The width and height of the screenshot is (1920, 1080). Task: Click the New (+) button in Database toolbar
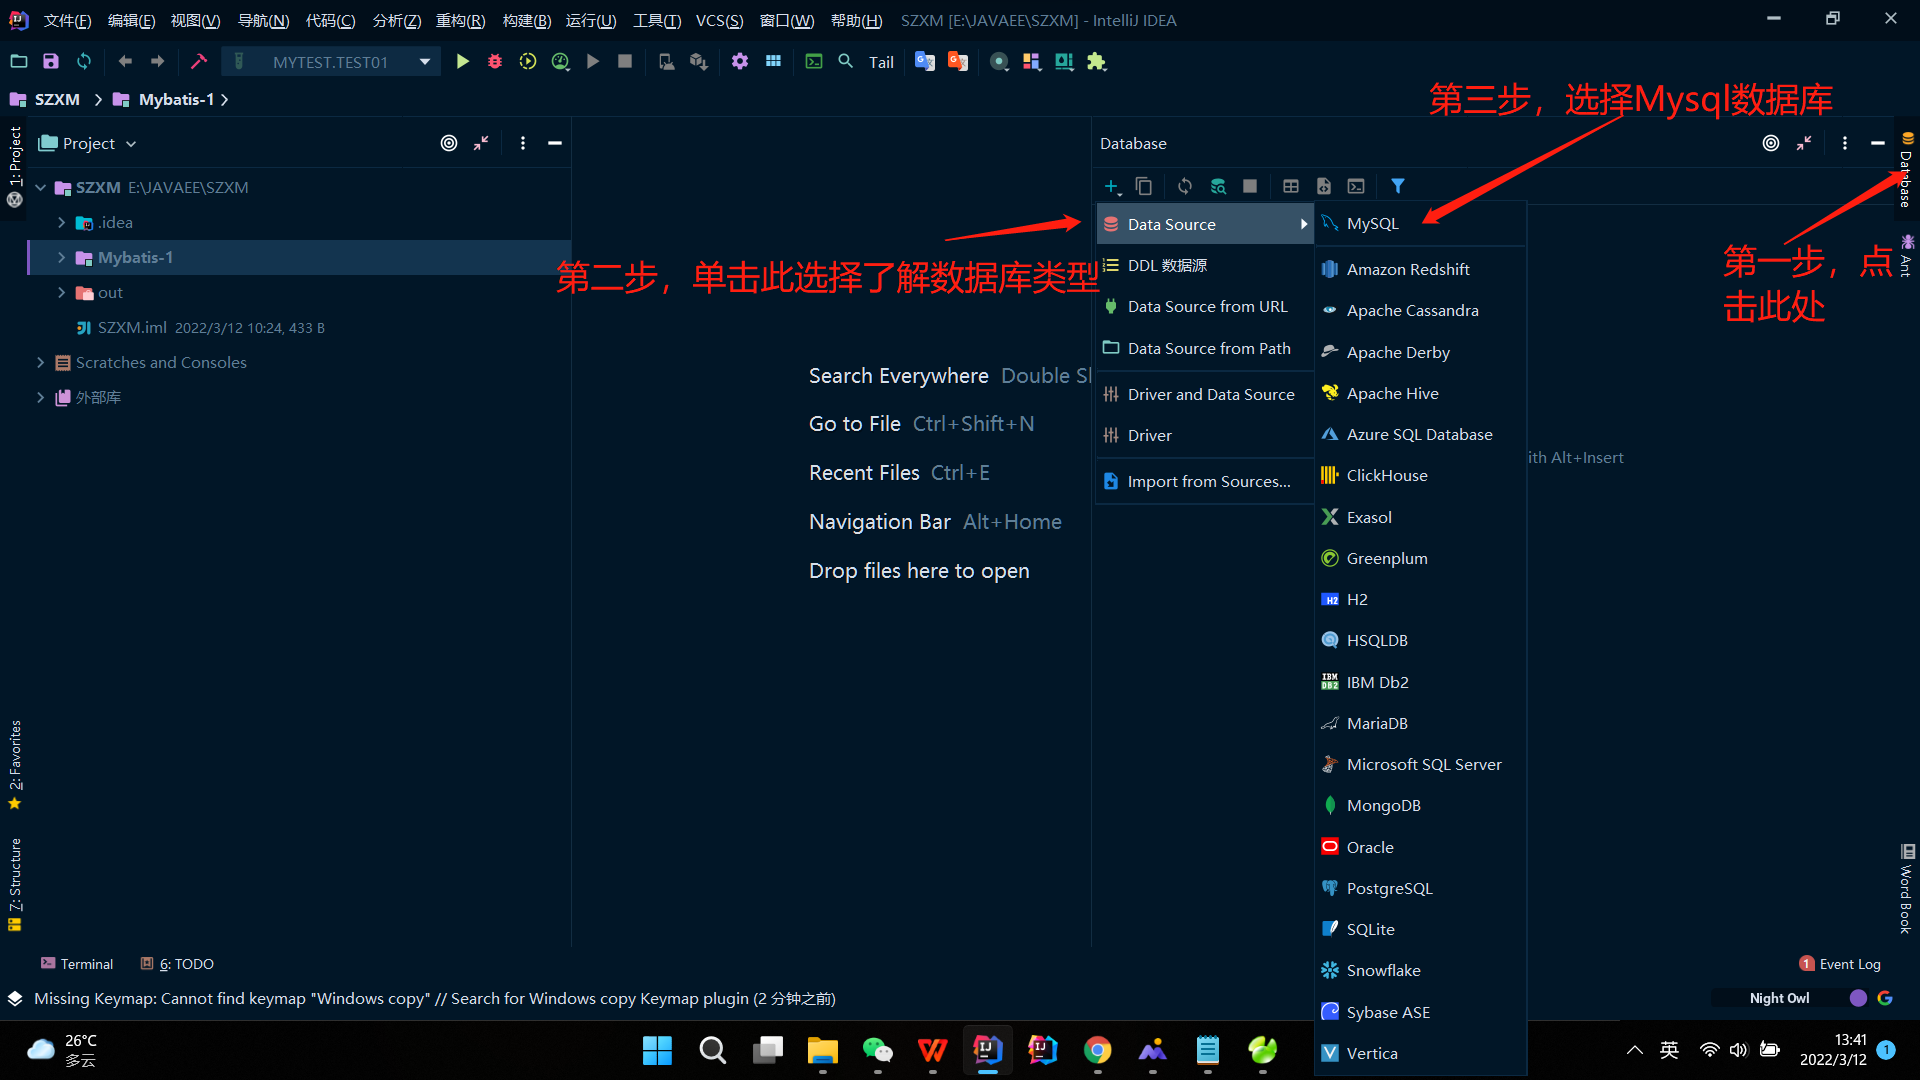1112,186
